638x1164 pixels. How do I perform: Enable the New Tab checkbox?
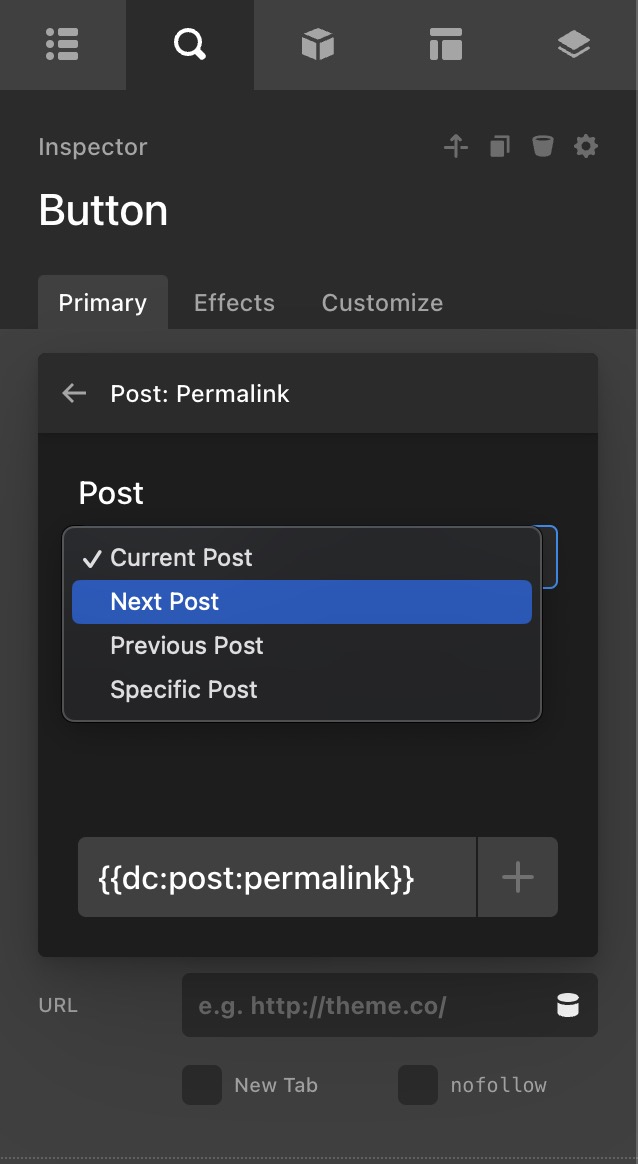202,1085
